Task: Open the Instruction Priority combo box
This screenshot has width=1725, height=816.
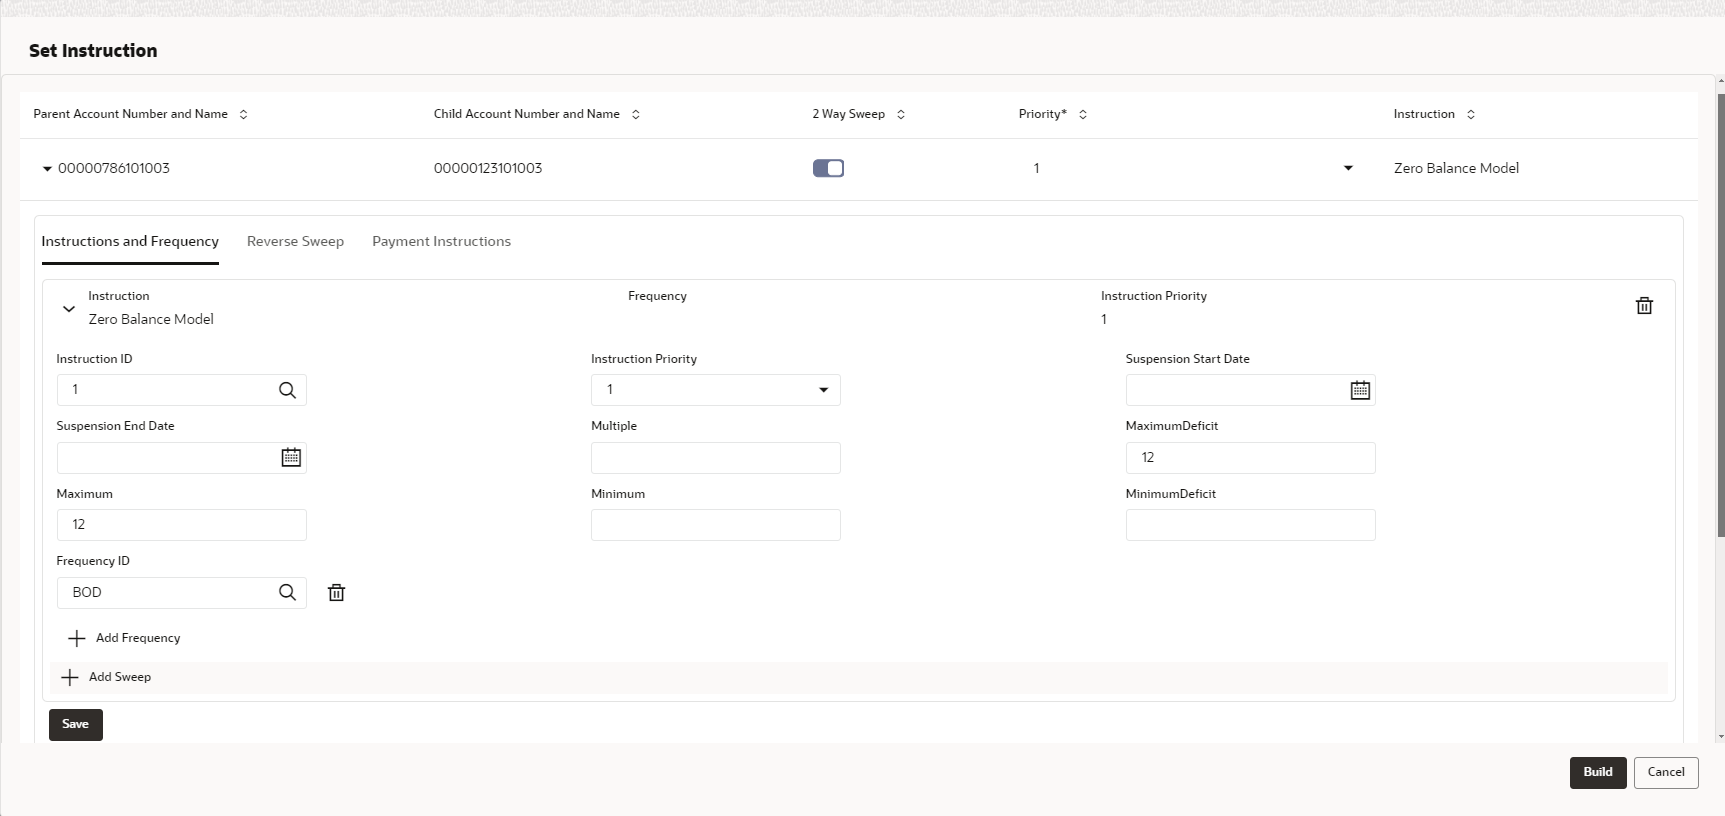Action: click(x=716, y=390)
